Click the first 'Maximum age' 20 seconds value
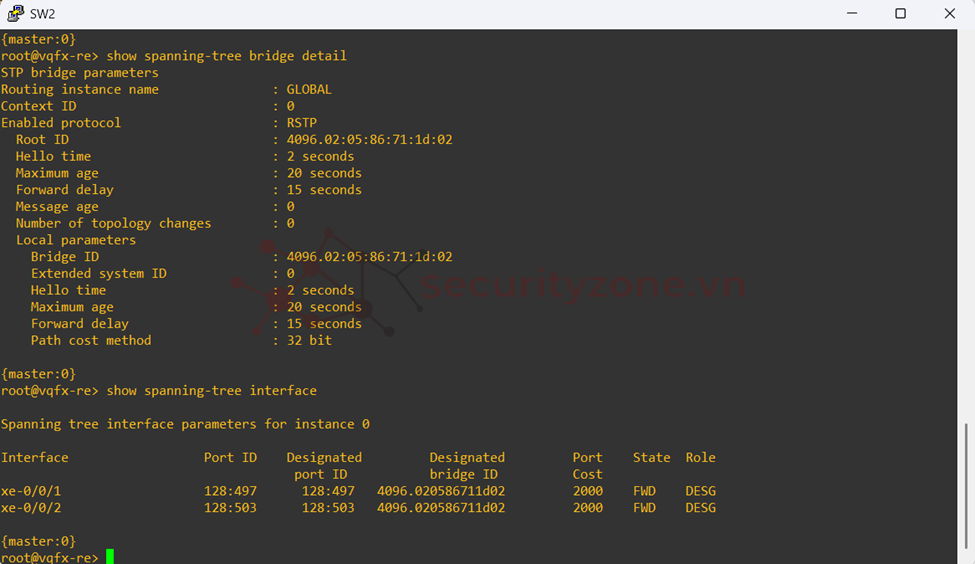The height and width of the screenshot is (564, 975). tap(324, 173)
